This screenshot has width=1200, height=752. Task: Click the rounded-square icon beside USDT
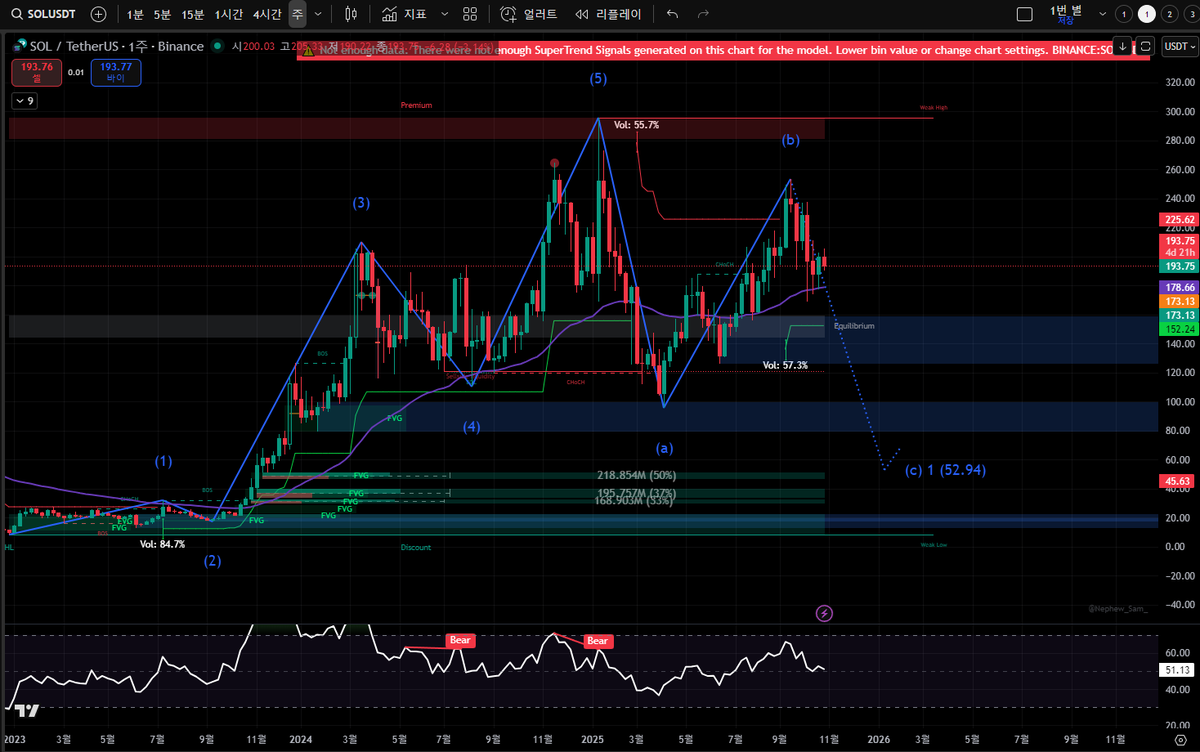[x=1146, y=47]
